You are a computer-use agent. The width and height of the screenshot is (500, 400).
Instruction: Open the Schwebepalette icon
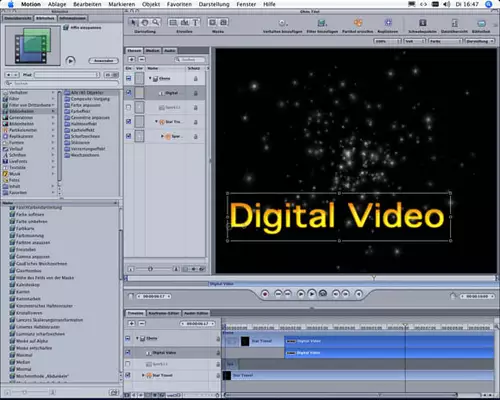click(x=423, y=23)
